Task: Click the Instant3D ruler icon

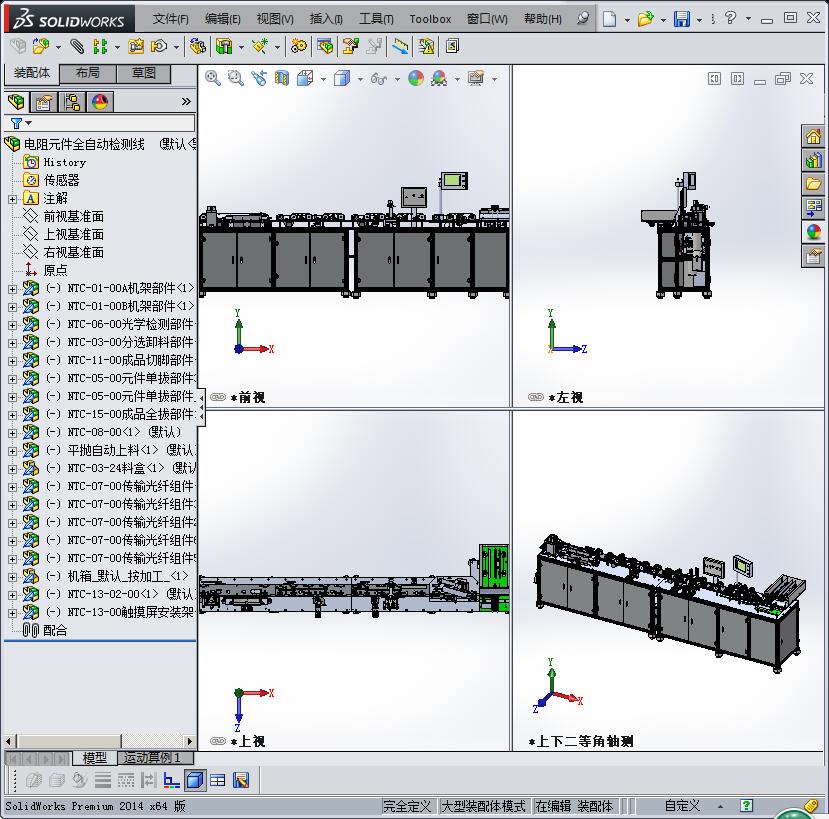Action: (400, 47)
